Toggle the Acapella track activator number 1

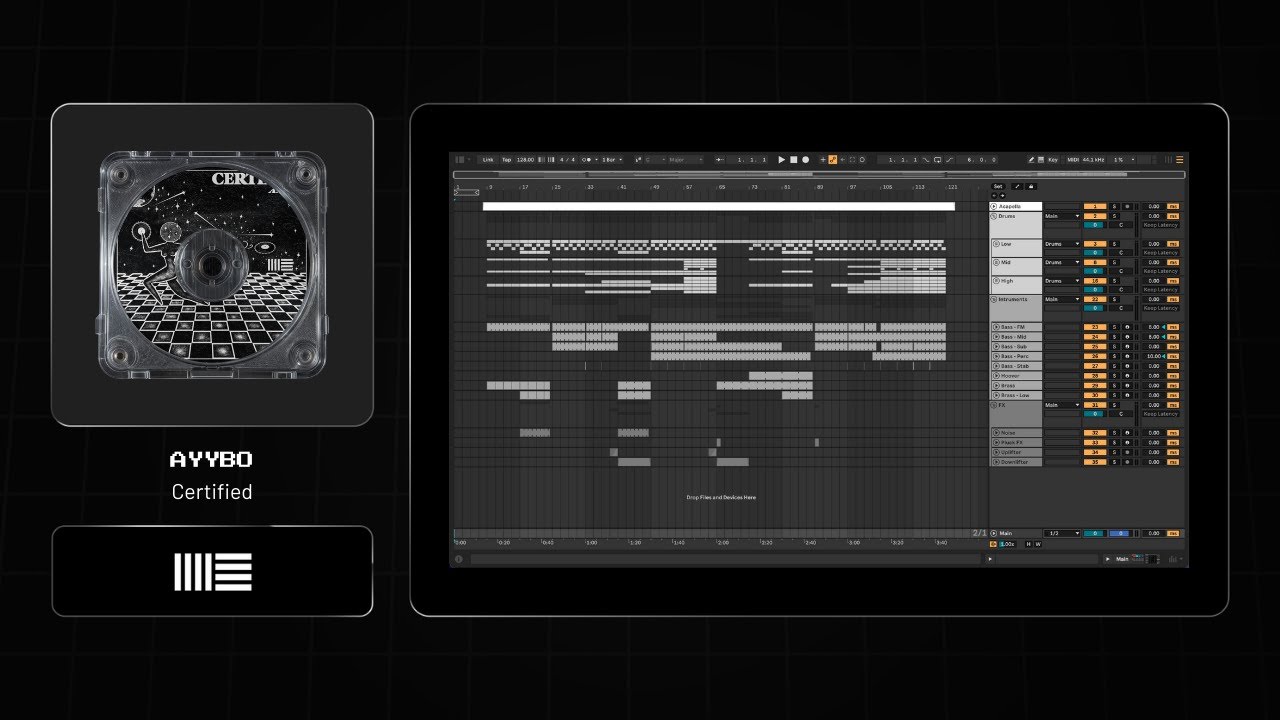click(1095, 206)
